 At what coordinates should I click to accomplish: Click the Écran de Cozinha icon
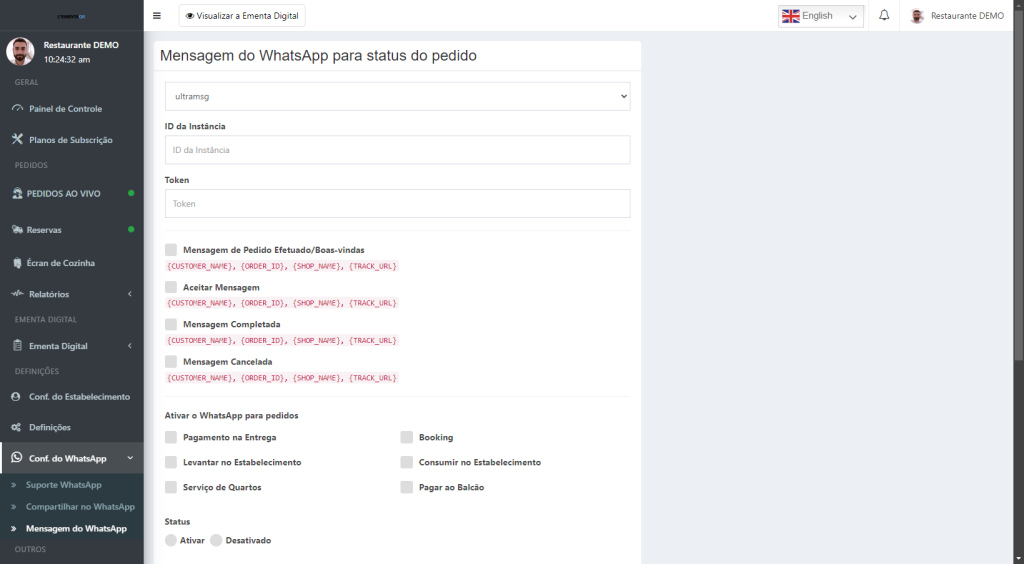17,263
